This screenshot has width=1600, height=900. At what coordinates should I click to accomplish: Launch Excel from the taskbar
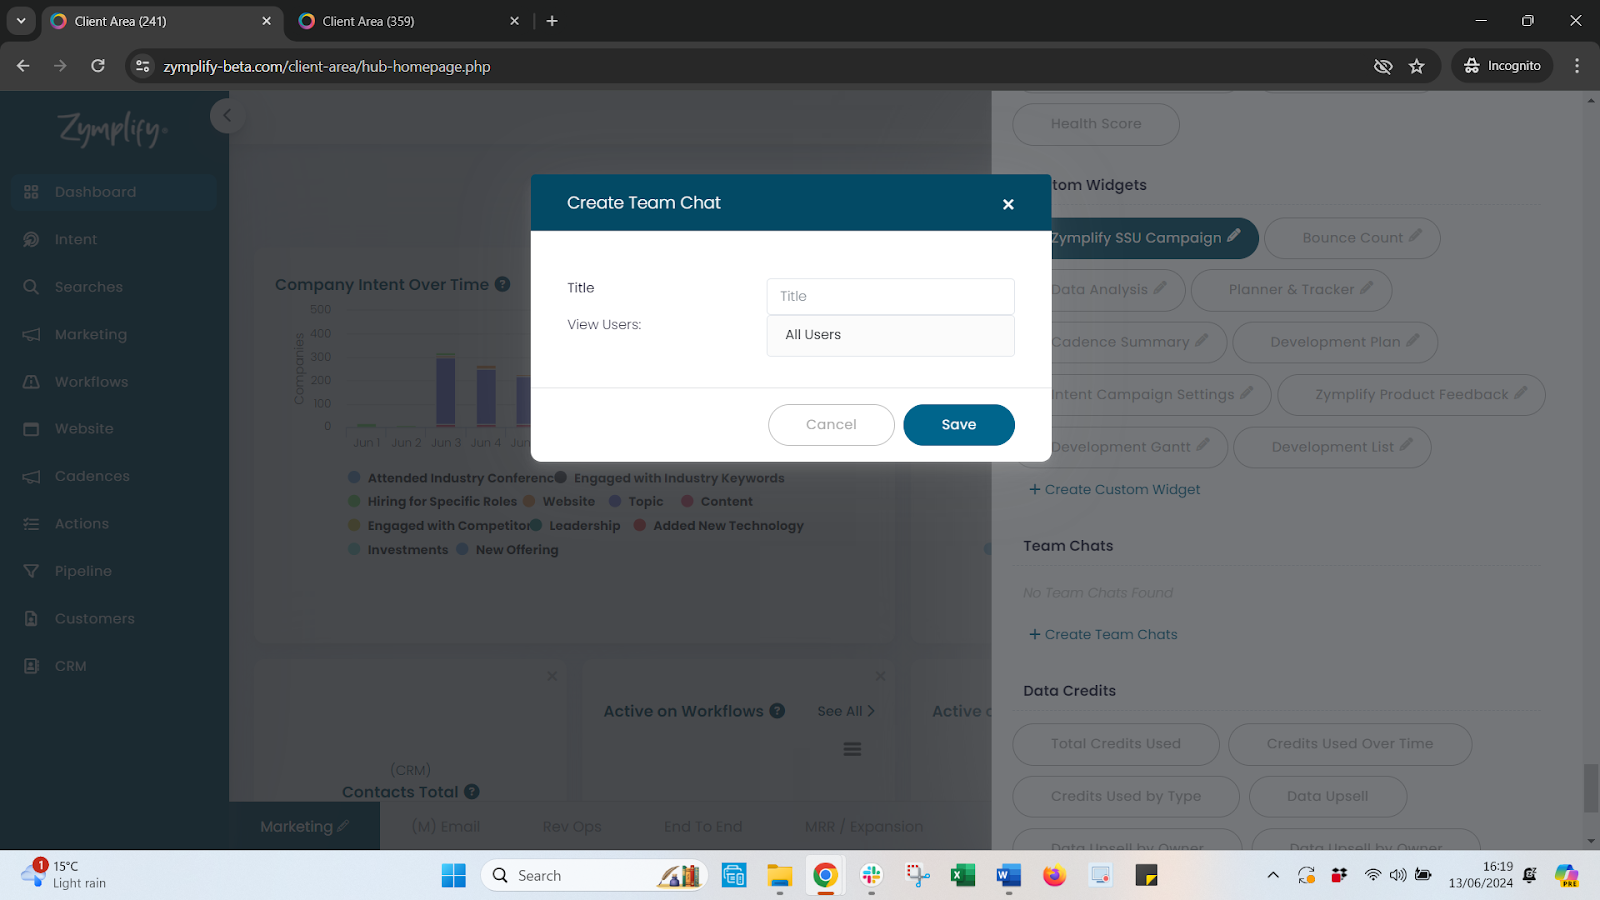[962, 875]
